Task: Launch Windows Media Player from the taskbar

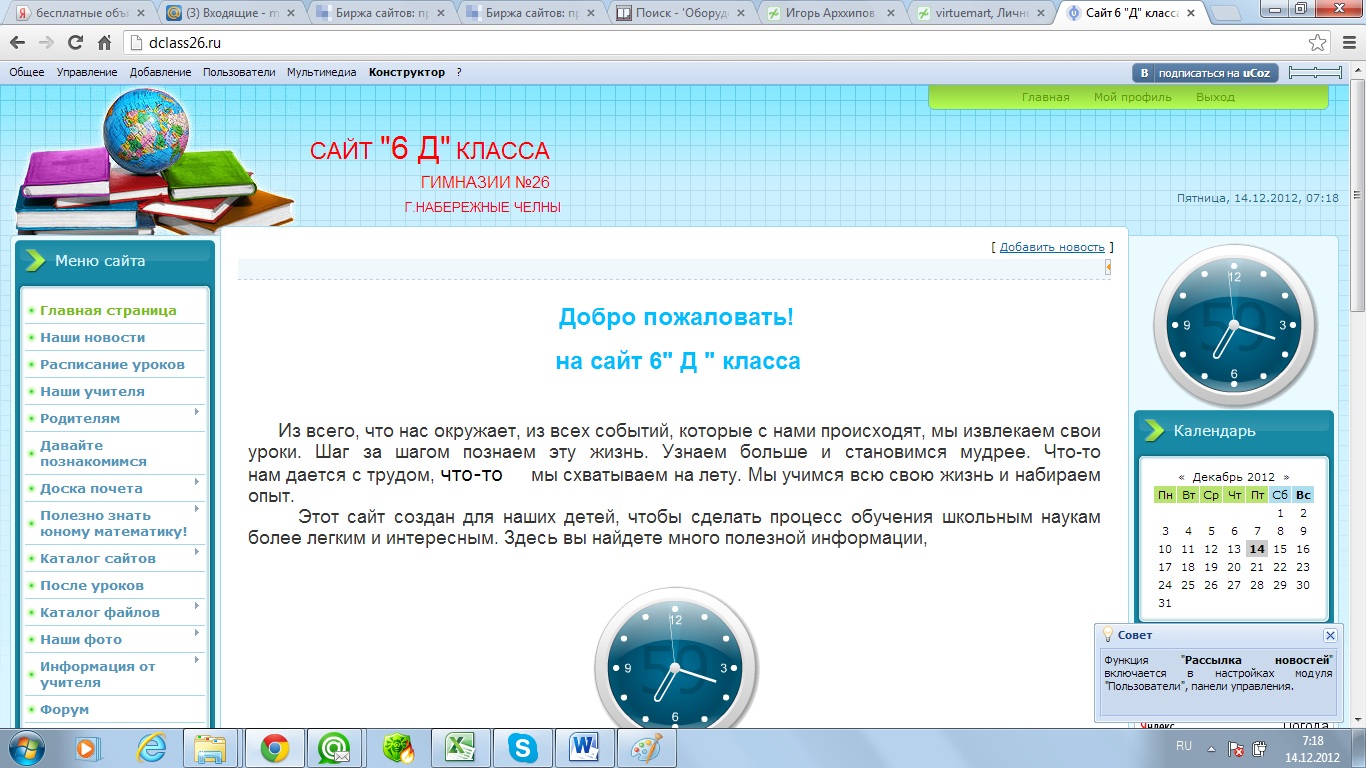Action: click(88, 748)
